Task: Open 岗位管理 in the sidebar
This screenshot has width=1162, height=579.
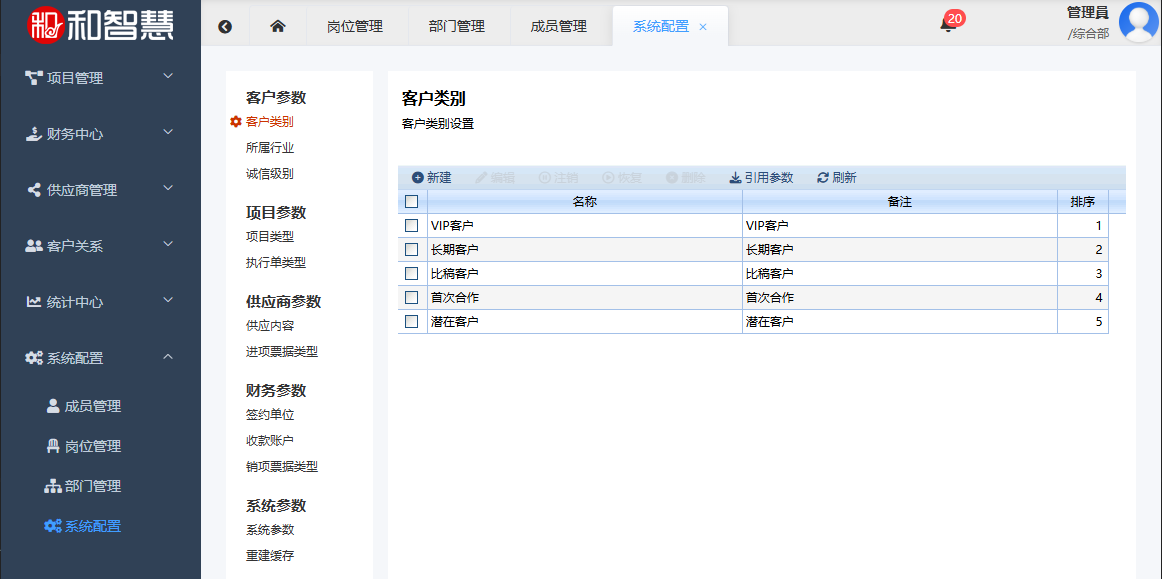Action: click(93, 446)
